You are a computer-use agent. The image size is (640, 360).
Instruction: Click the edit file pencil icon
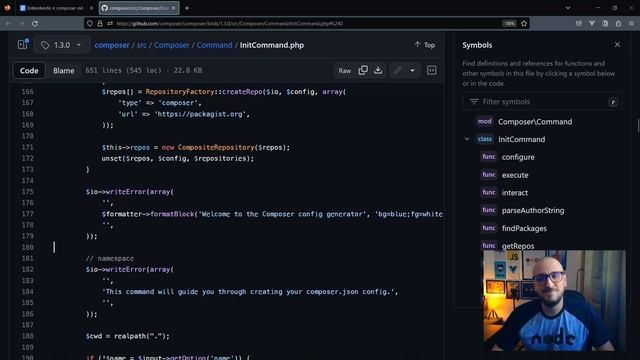pyautogui.click(x=398, y=70)
